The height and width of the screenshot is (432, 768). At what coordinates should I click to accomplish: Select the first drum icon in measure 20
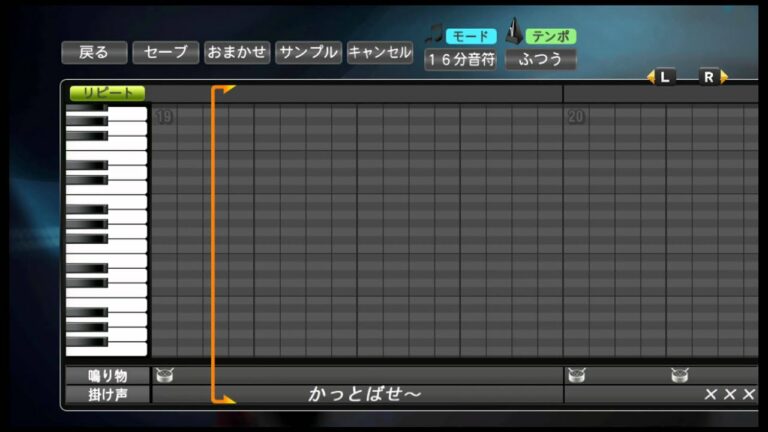[x=576, y=376]
